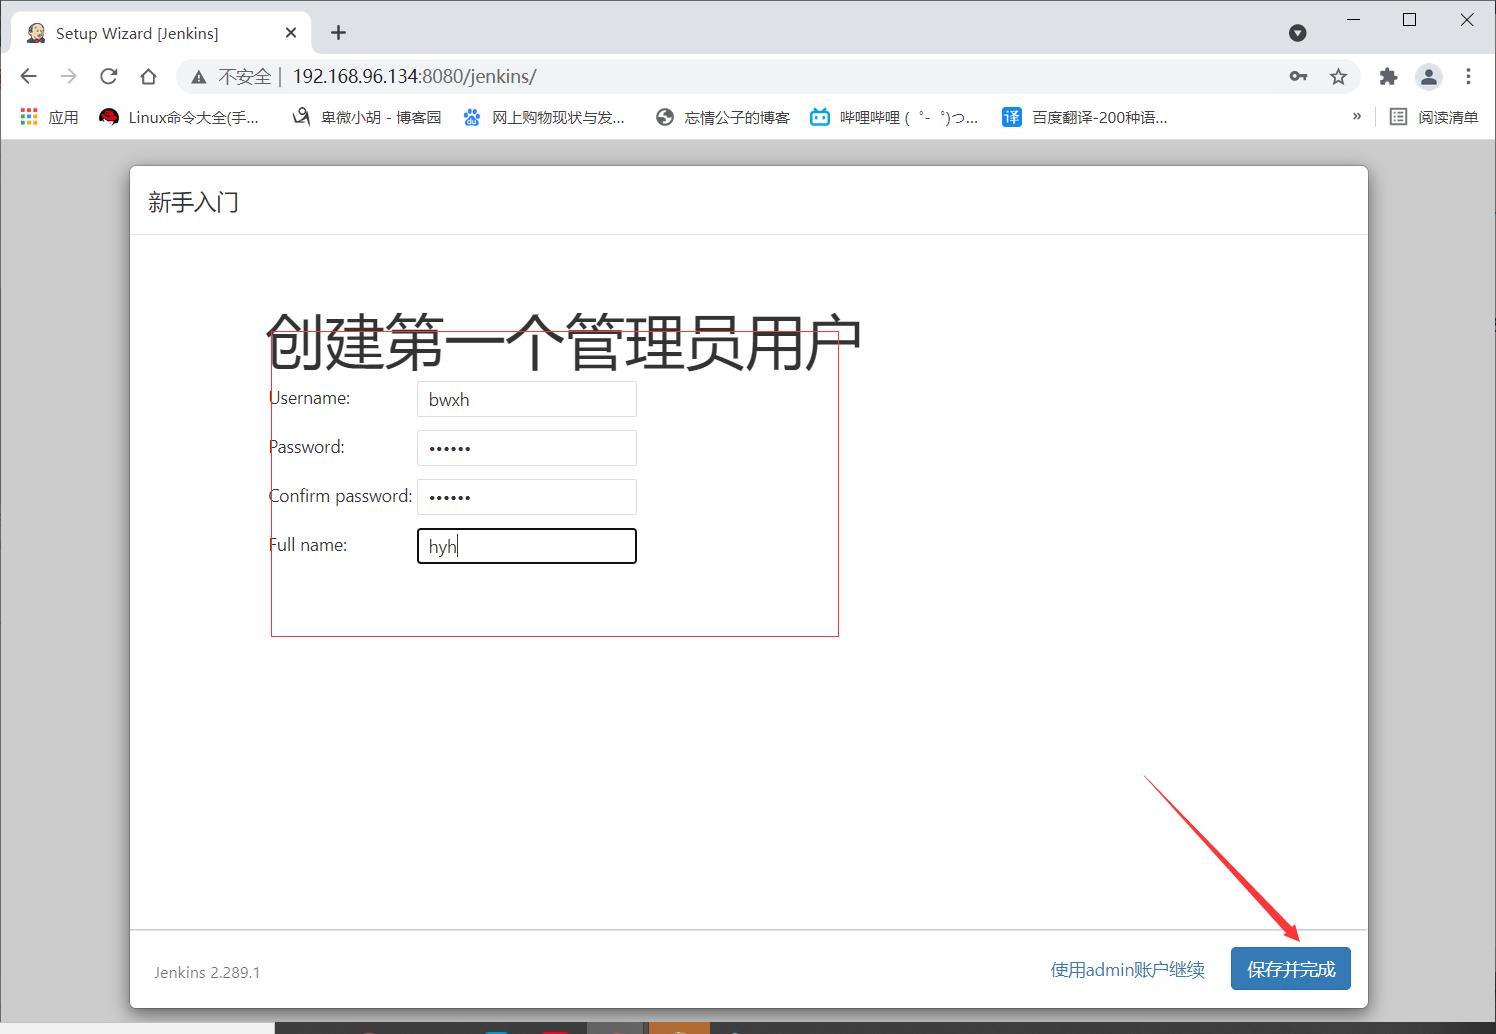Open the 忘情公子的博客 bookmark
The height and width of the screenshot is (1034, 1496).
[722, 117]
